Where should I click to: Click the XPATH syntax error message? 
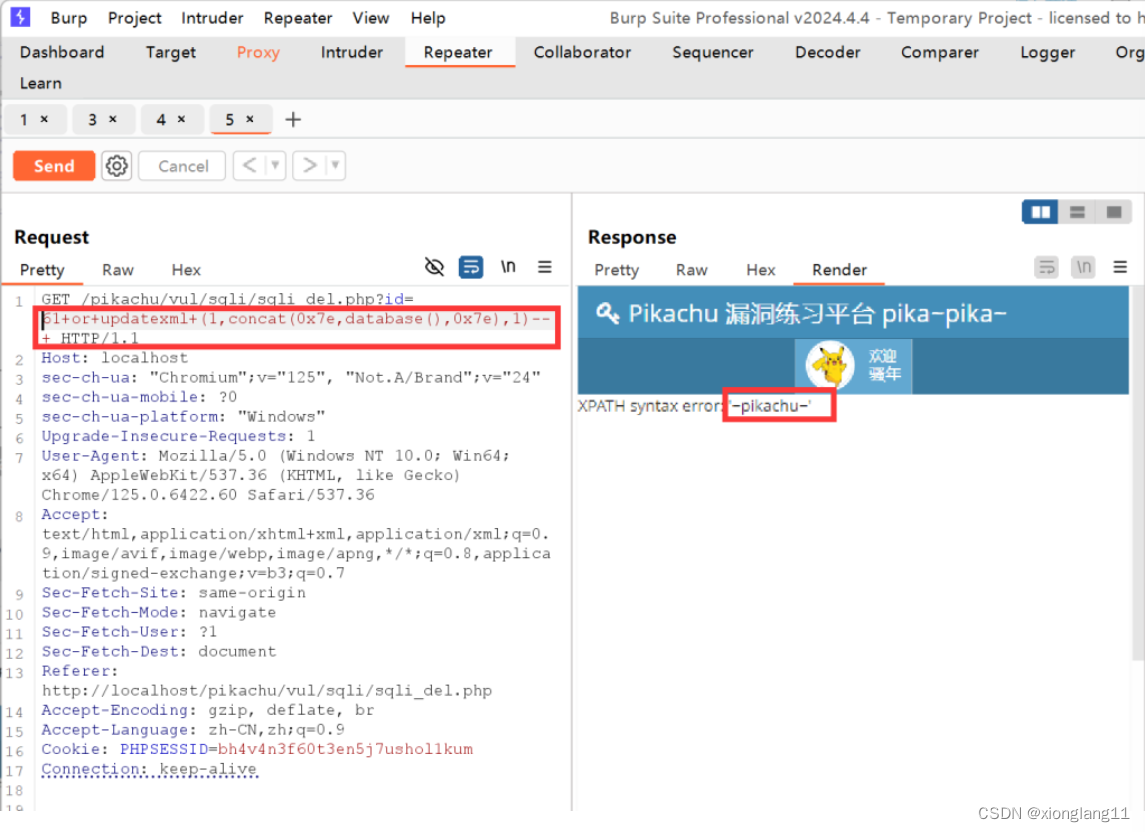[x=694, y=406]
